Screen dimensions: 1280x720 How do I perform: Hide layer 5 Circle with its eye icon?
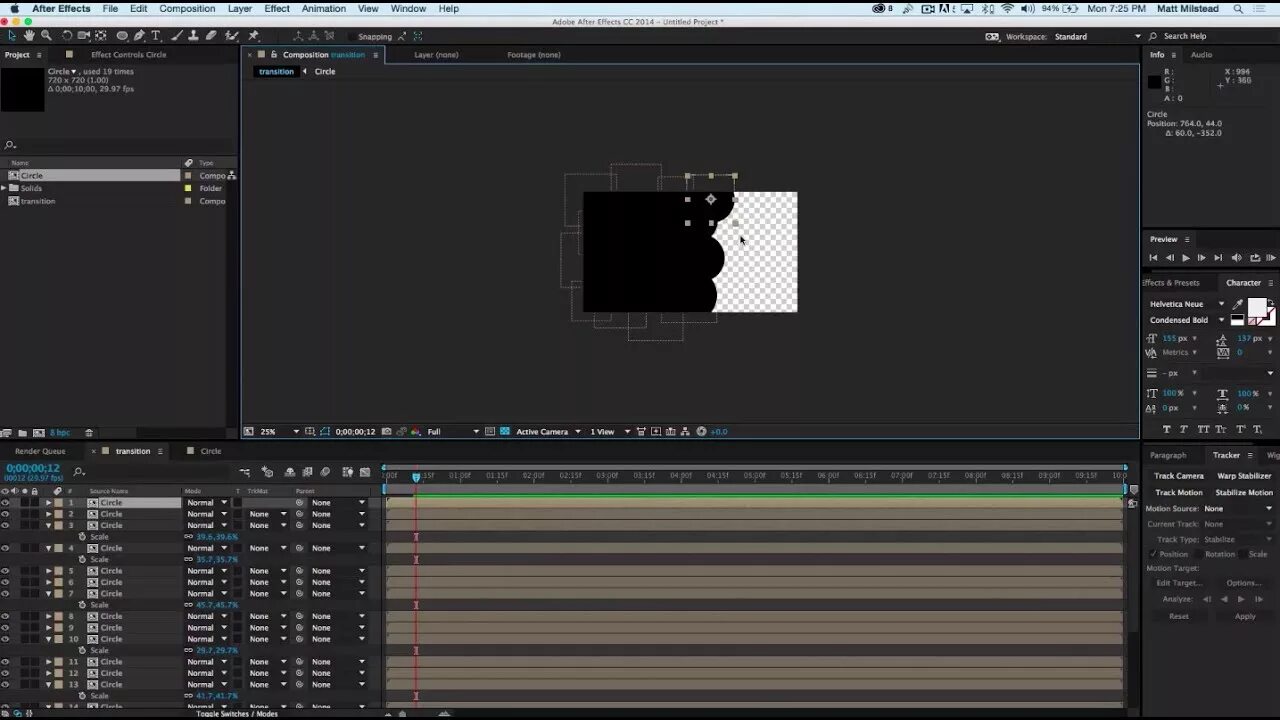5,571
